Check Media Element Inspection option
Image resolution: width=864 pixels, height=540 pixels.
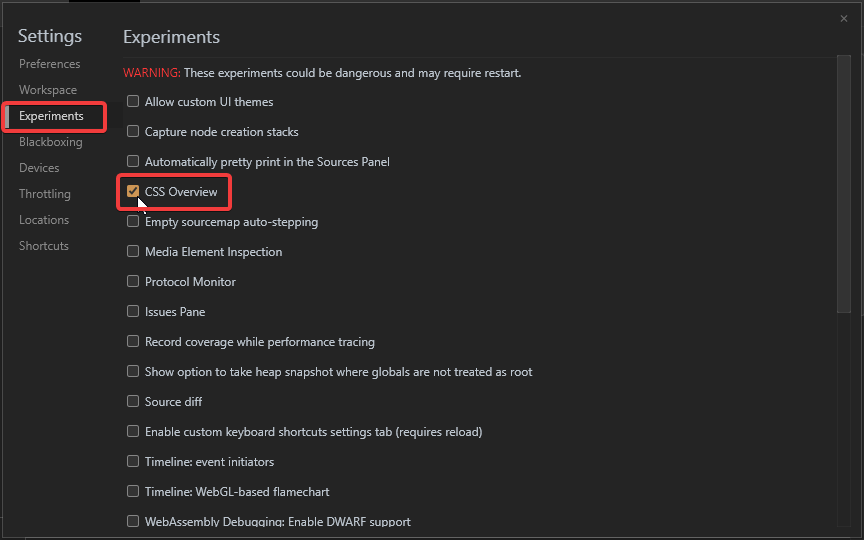(133, 251)
